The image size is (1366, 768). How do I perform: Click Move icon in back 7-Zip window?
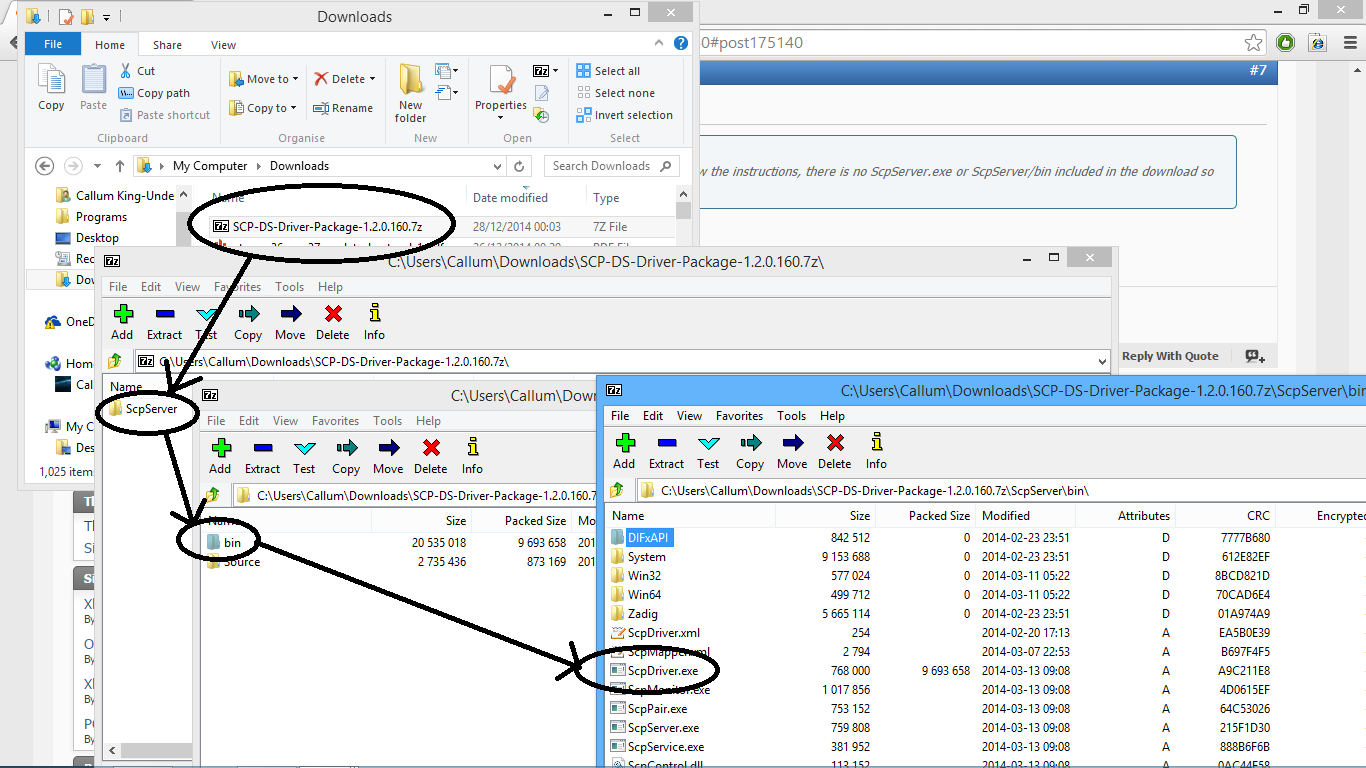(x=291, y=313)
